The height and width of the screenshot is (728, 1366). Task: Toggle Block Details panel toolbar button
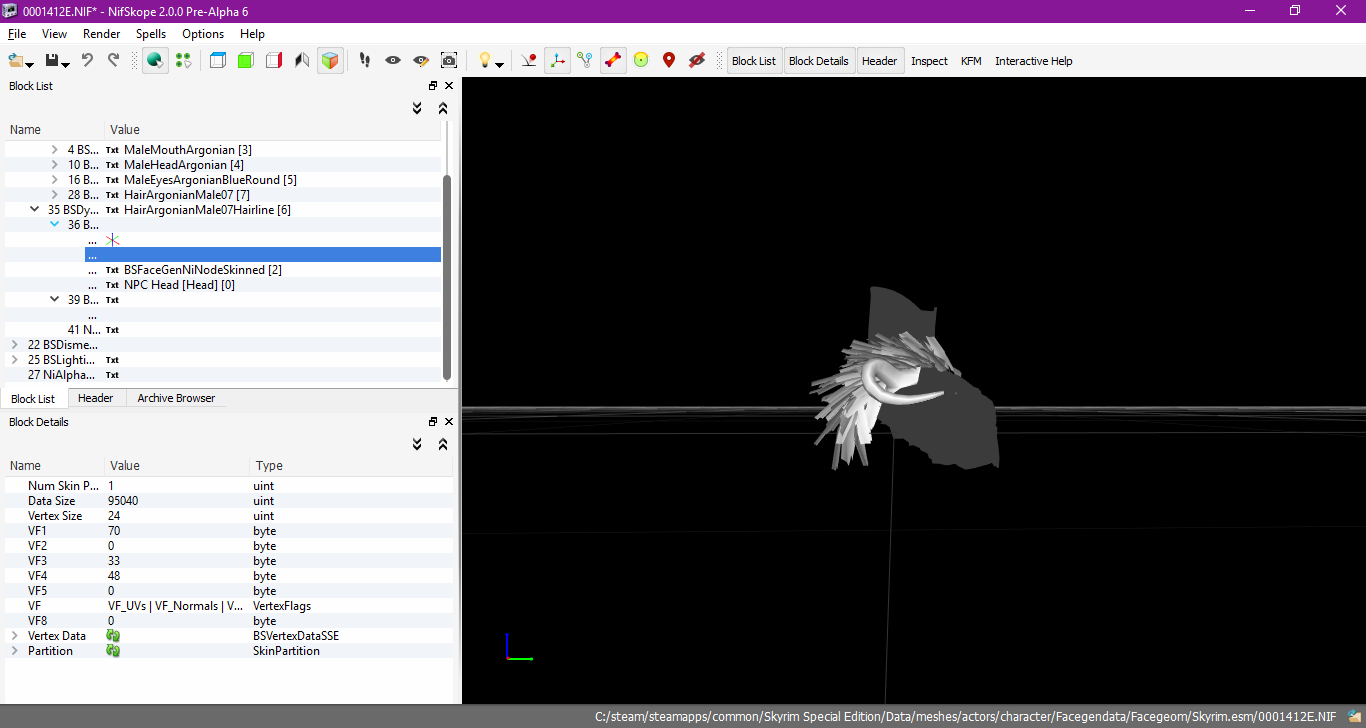pos(819,61)
